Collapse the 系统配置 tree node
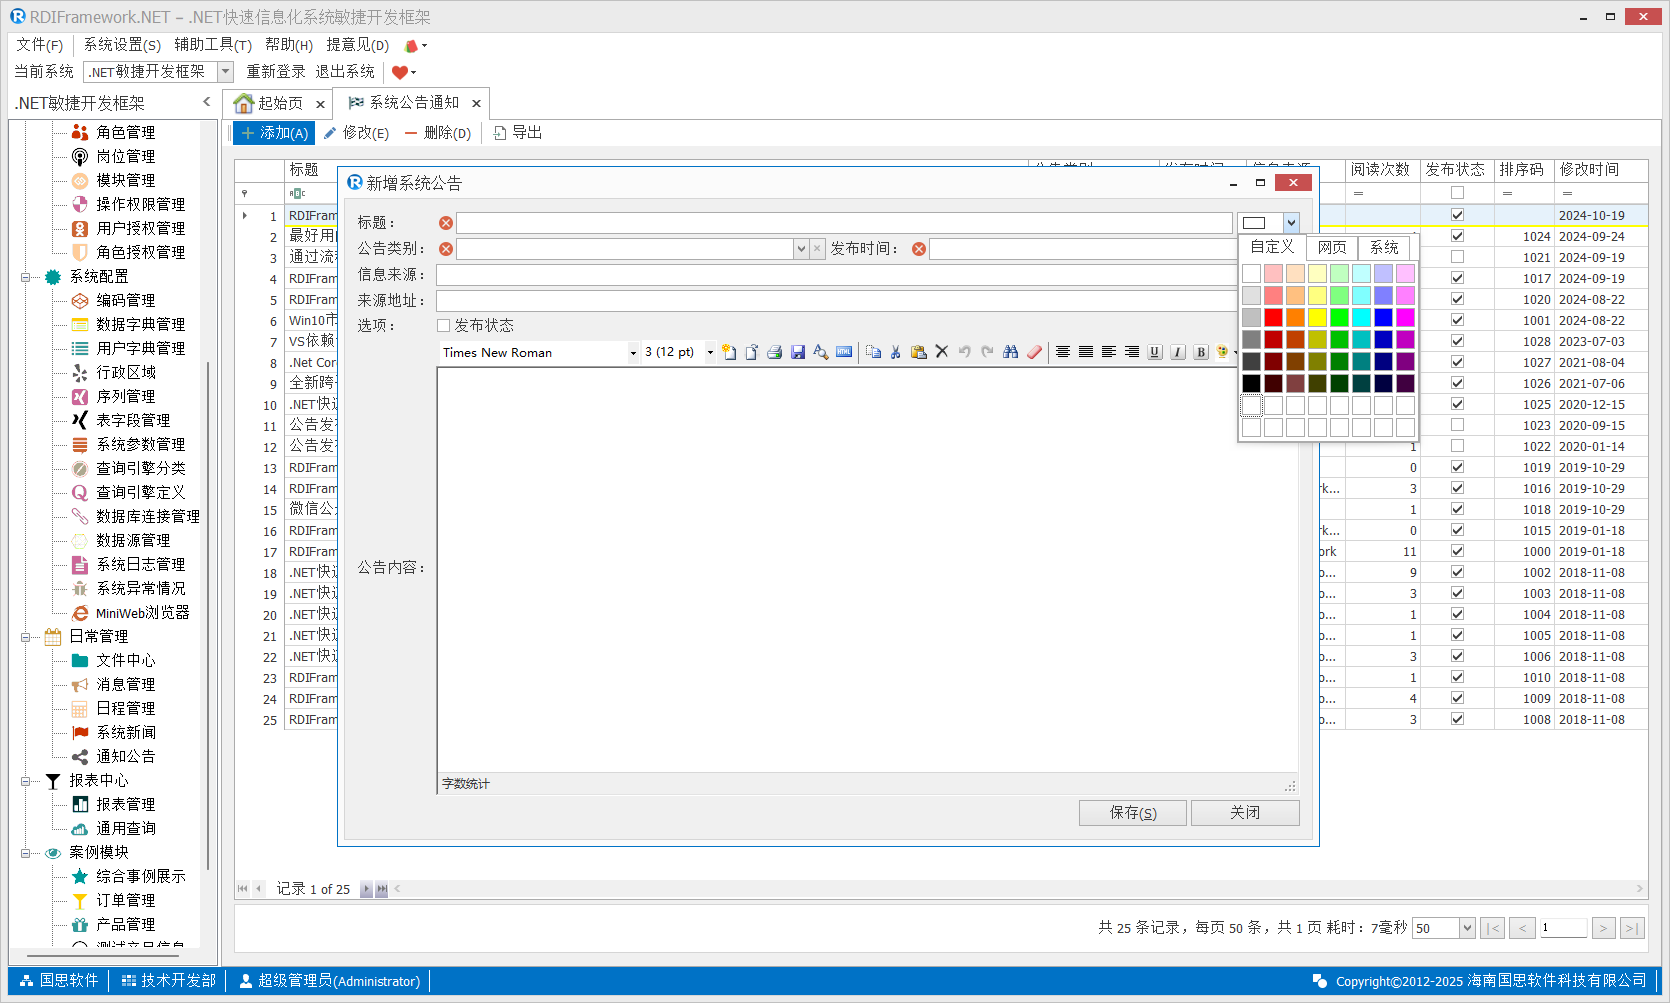This screenshot has width=1670, height=1003. point(26,277)
